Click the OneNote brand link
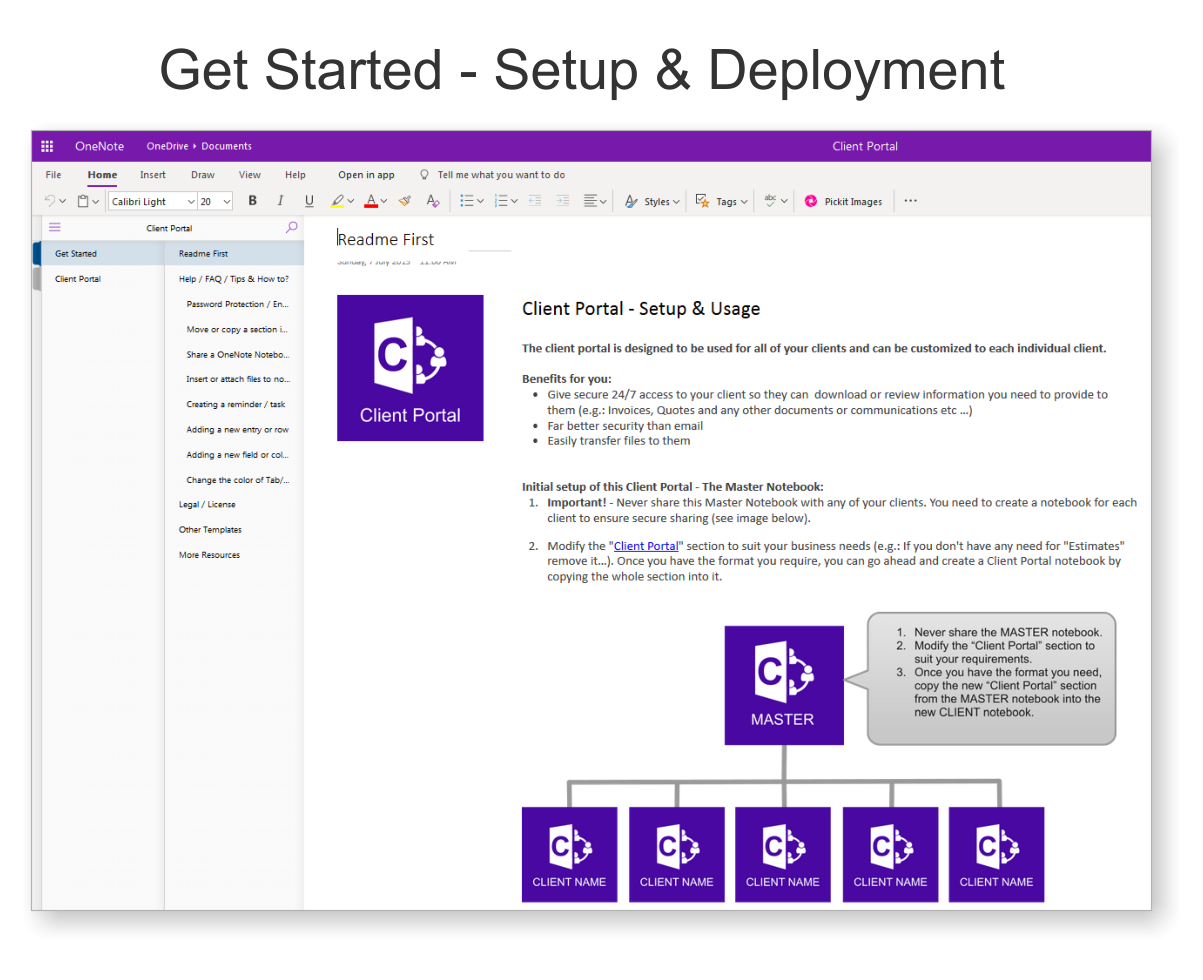Viewport: 1203px width, 980px height. (99, 146)
